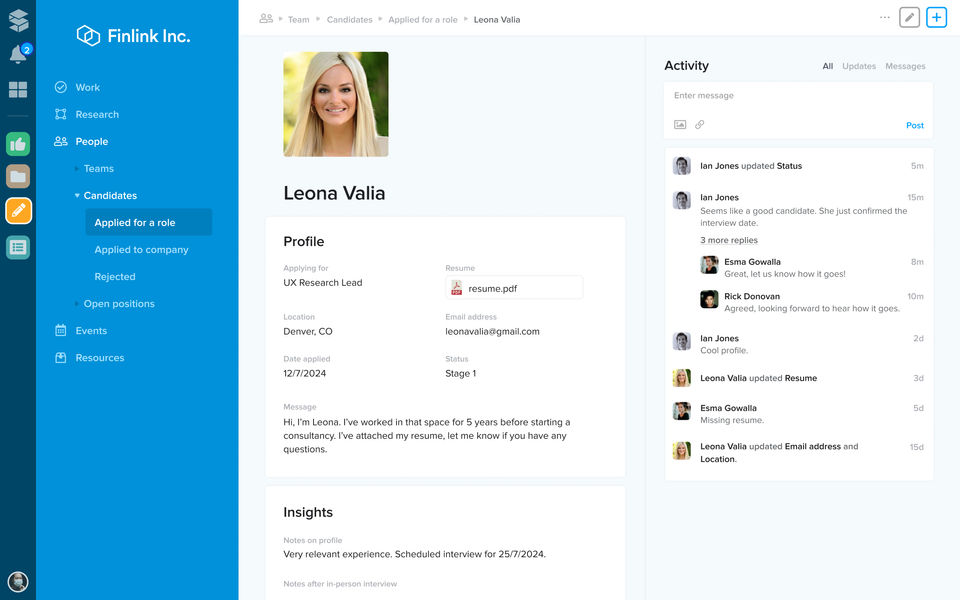This screenshot has height=600, width=960.
Task: Click the notes on profile text
Action: tap(414, 554)
